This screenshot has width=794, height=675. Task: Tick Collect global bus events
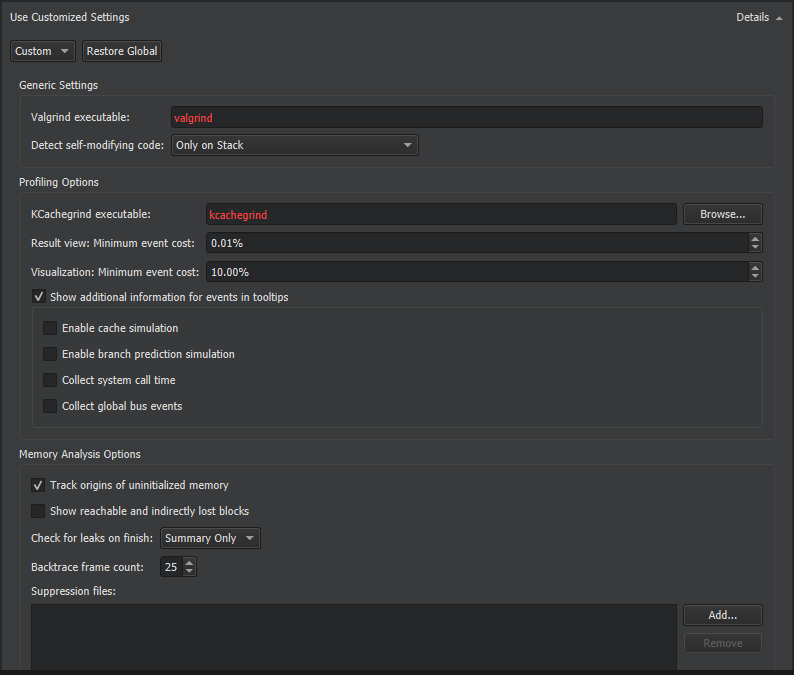point(50,406)
